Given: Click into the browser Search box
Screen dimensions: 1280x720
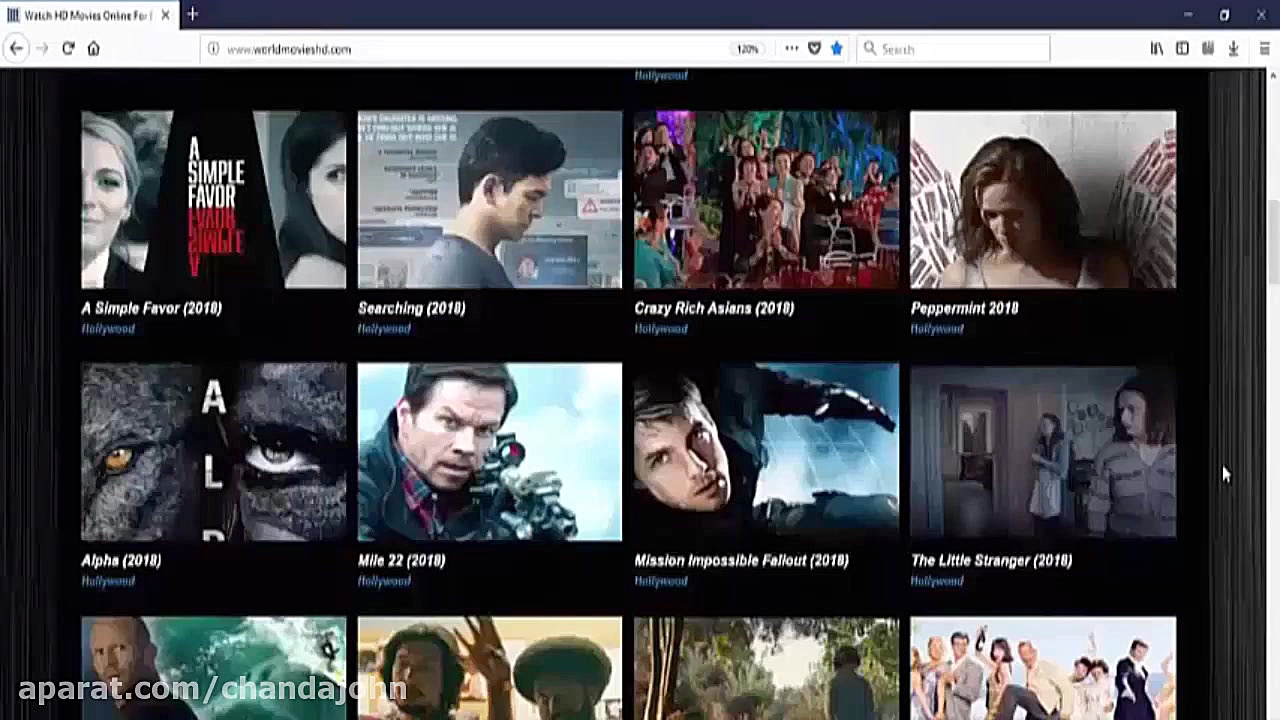Looking at the screenshot, I should (953, 48).
